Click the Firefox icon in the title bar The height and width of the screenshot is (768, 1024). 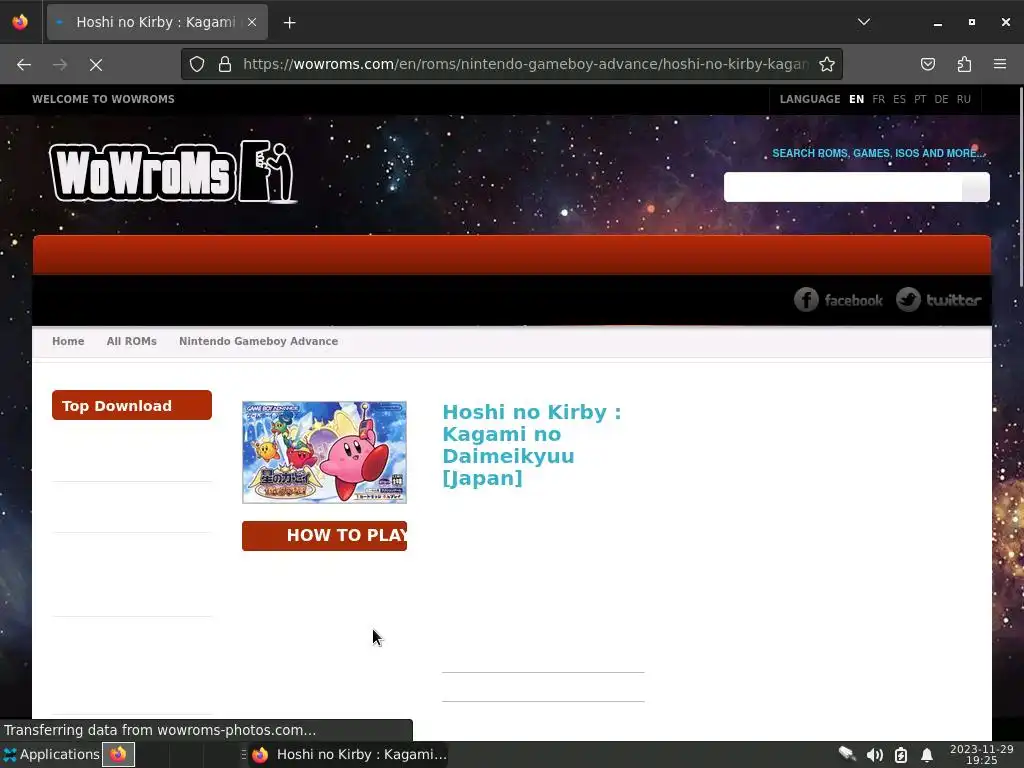20,22
